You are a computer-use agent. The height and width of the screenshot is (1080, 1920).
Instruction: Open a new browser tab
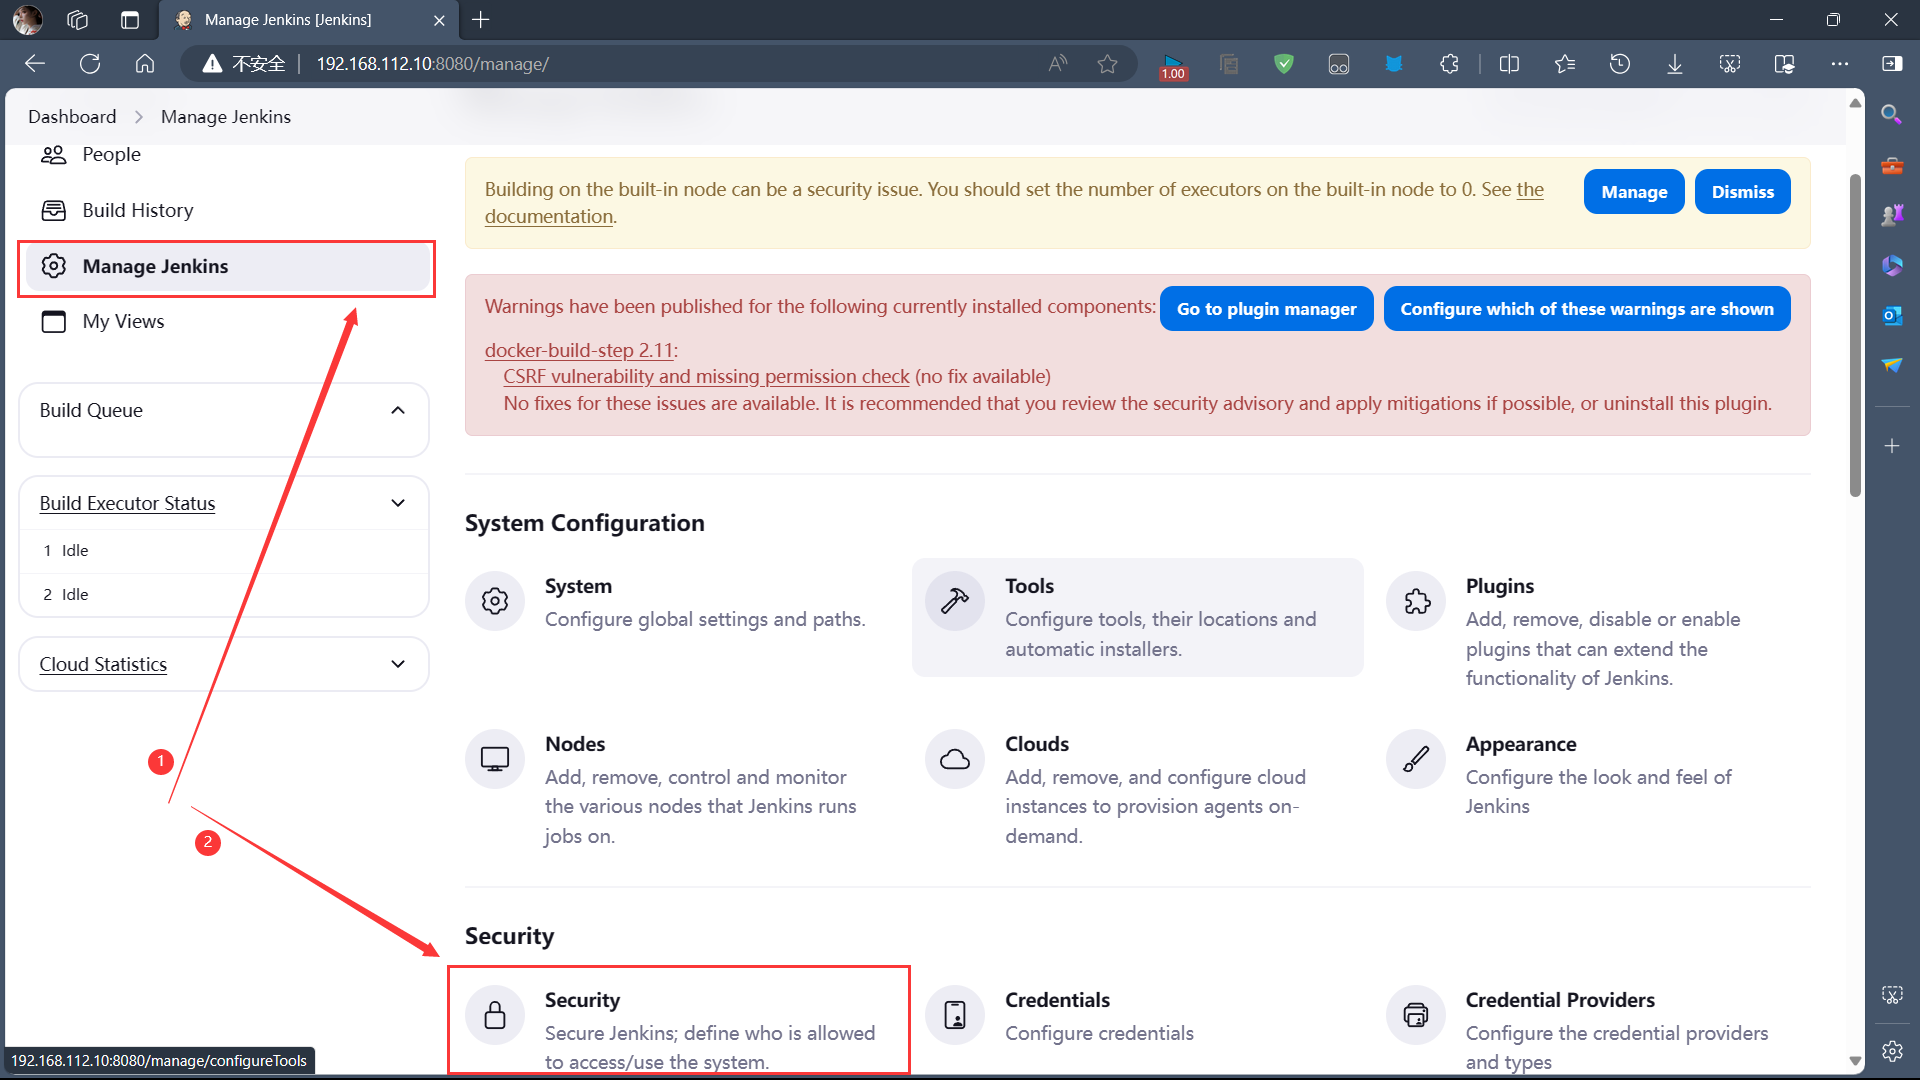(x=481, y=20)
